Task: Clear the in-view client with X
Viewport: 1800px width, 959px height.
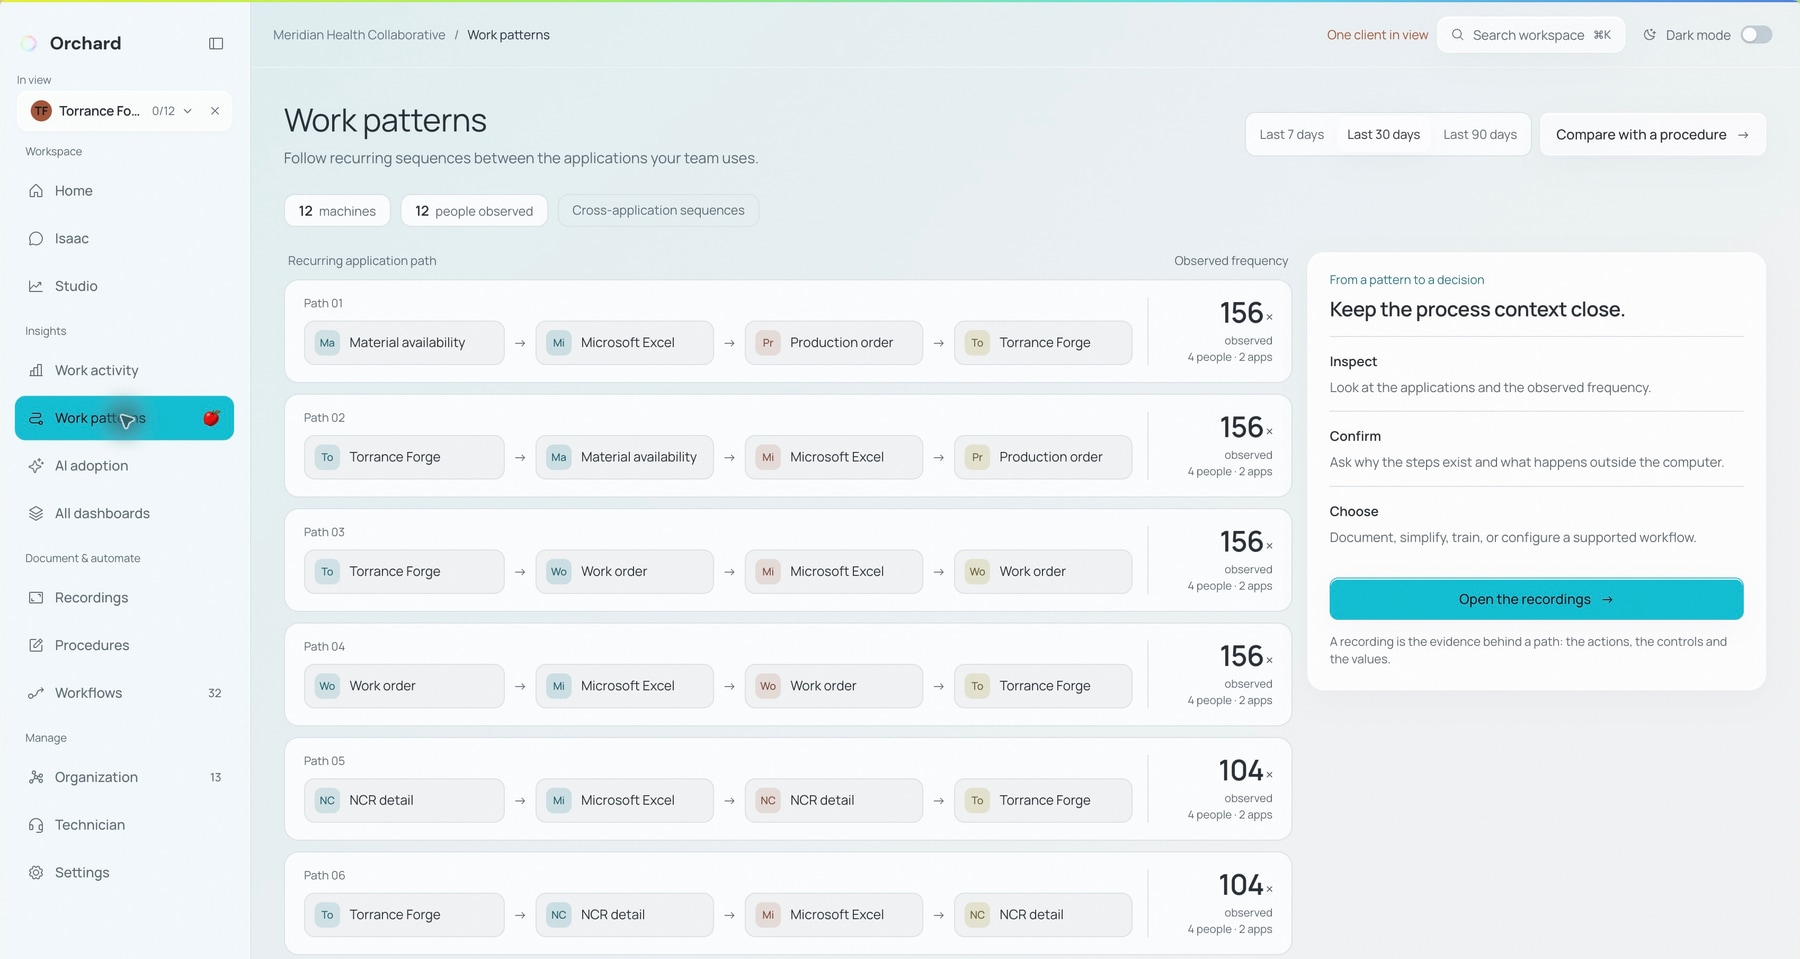Action: point(215,111)
